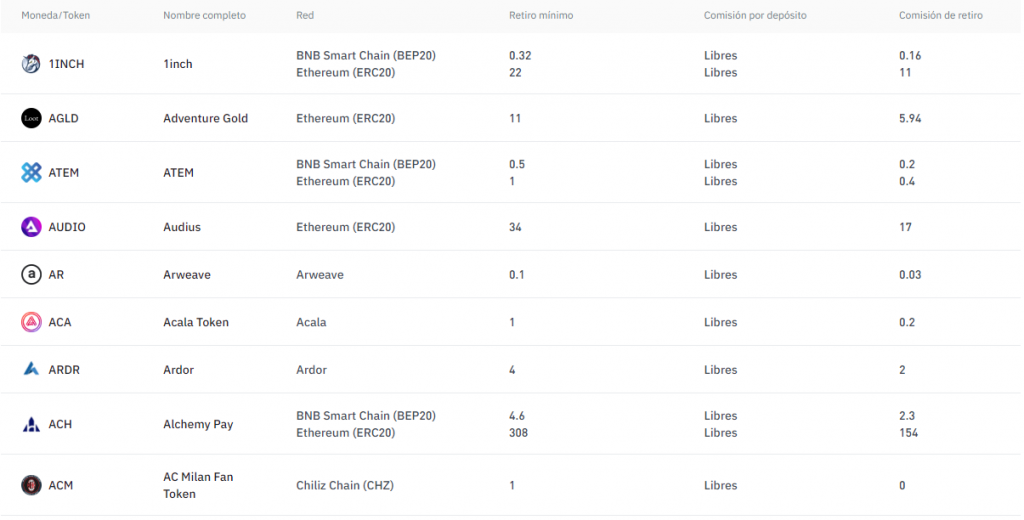Screen dimensions: 1024x520
Task: Click the Nombre completo column header
Action: click(x=204, y=16)
